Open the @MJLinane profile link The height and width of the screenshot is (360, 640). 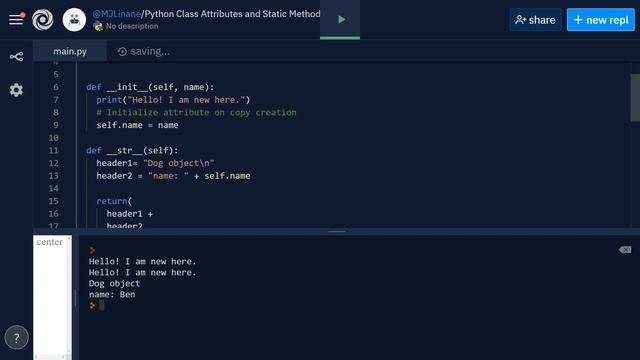click(x=116, y=14)
